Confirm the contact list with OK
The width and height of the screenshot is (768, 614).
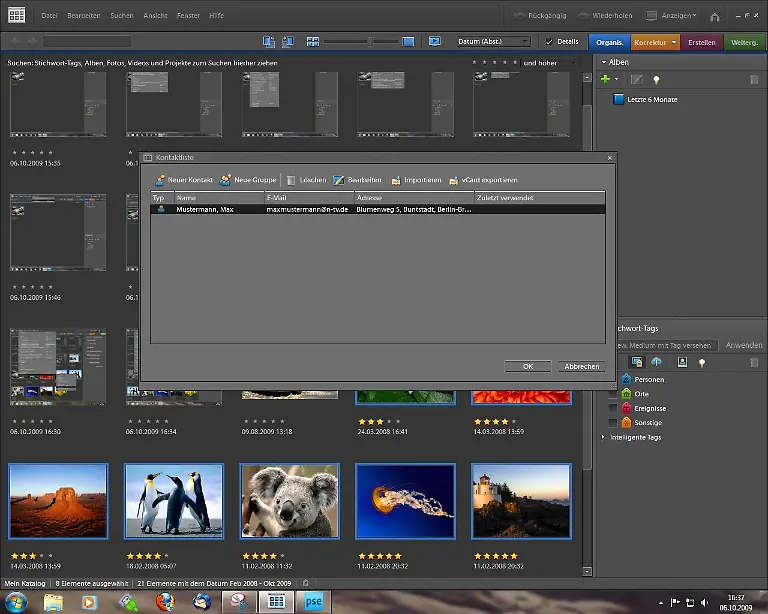(528, 366)
